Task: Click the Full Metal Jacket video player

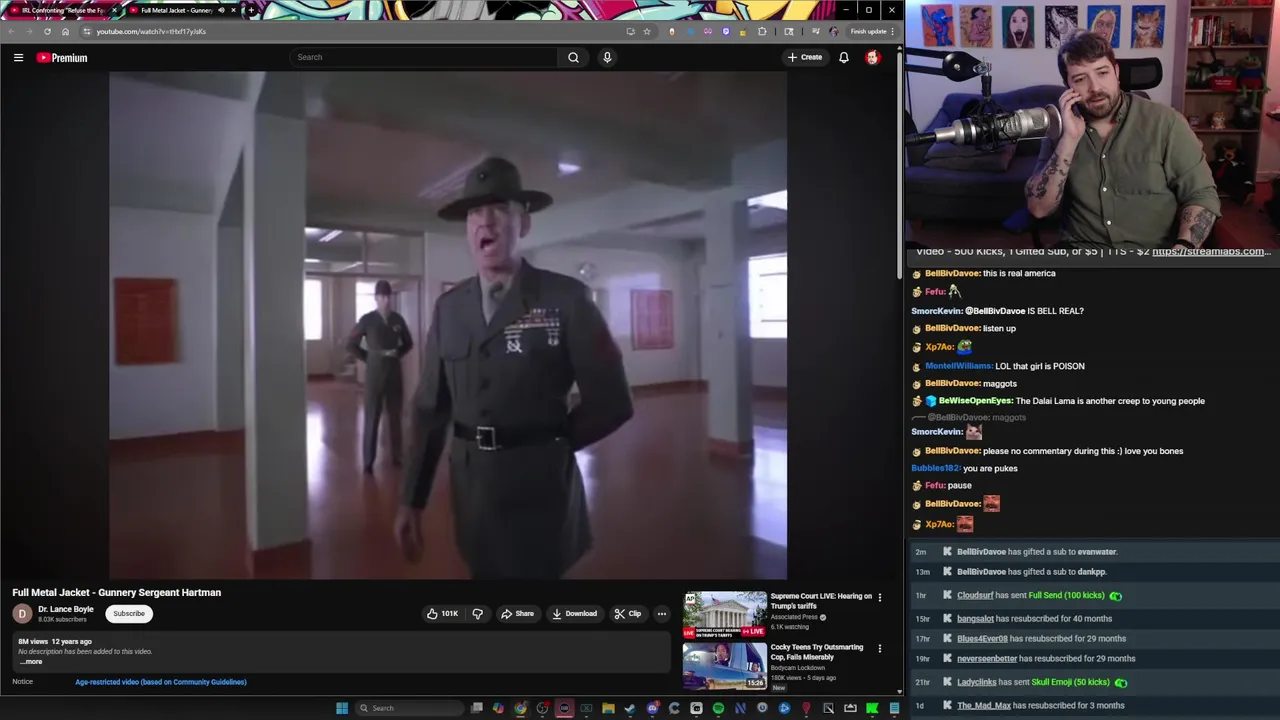Action: pyautogui.click(x=448, y=326)
